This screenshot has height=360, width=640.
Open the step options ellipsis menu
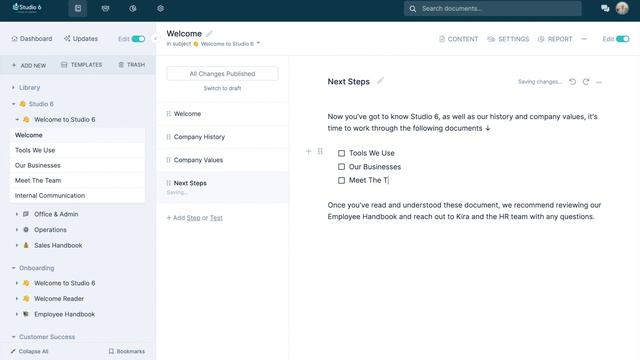pyautogui.click(x=599, y=82)
